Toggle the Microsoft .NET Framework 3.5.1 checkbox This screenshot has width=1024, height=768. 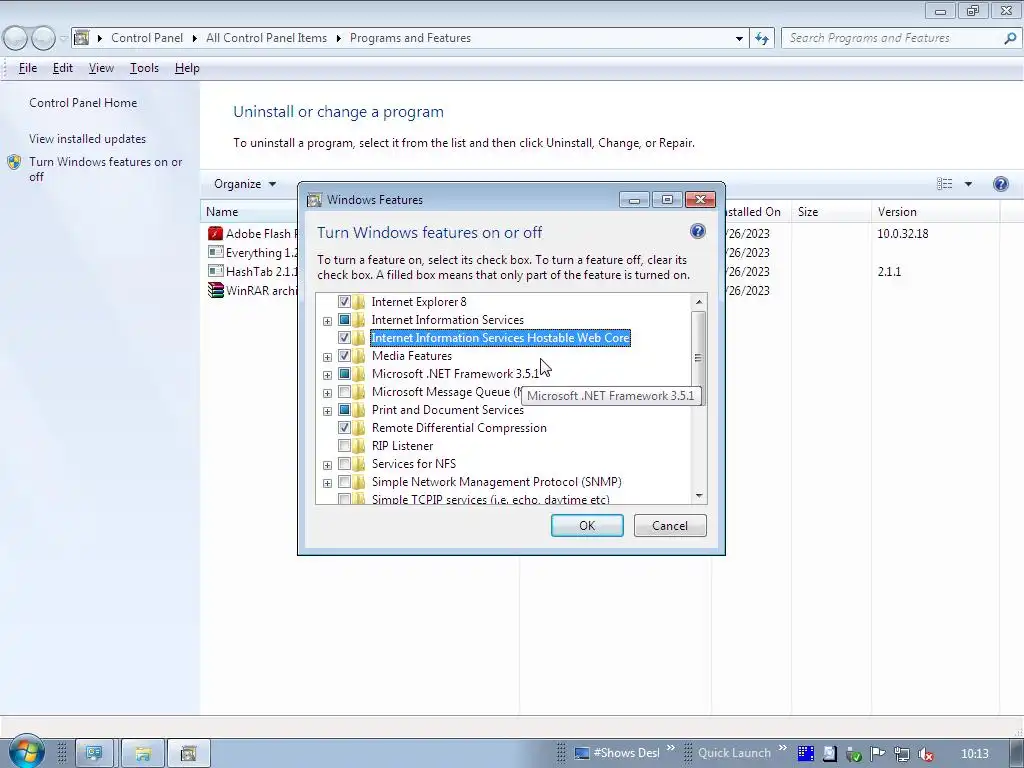point(344,374)
